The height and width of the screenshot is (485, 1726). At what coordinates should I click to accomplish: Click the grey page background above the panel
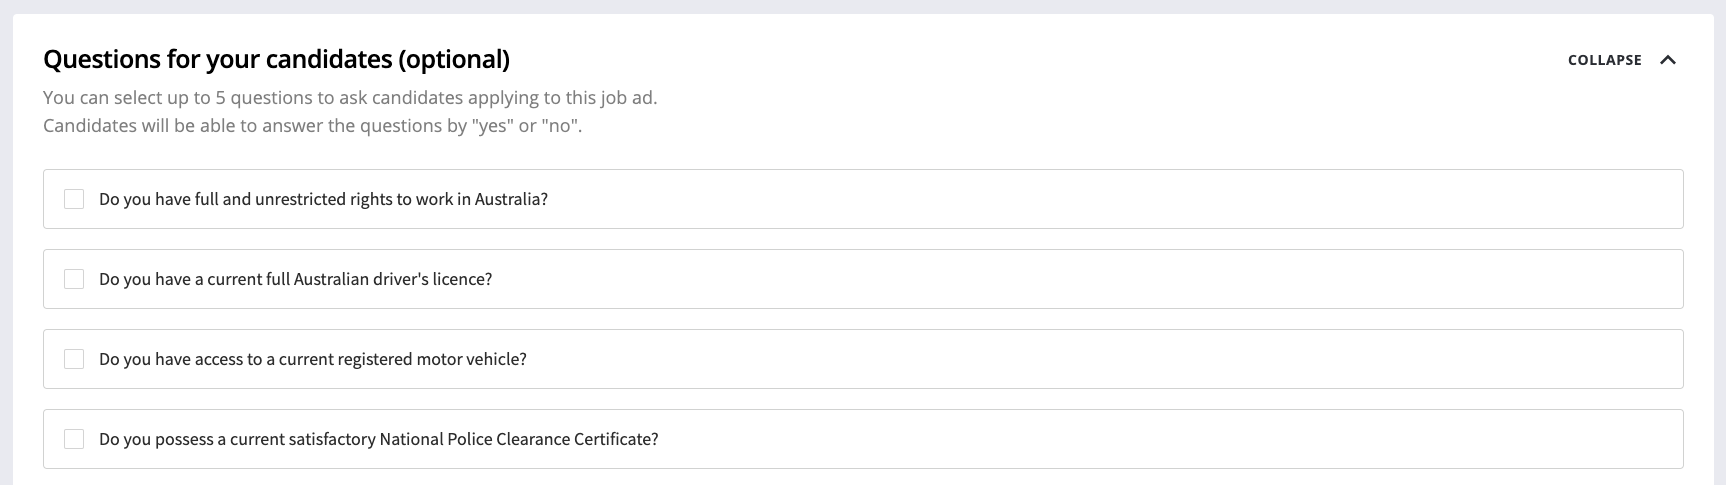(x=860, y=6)
